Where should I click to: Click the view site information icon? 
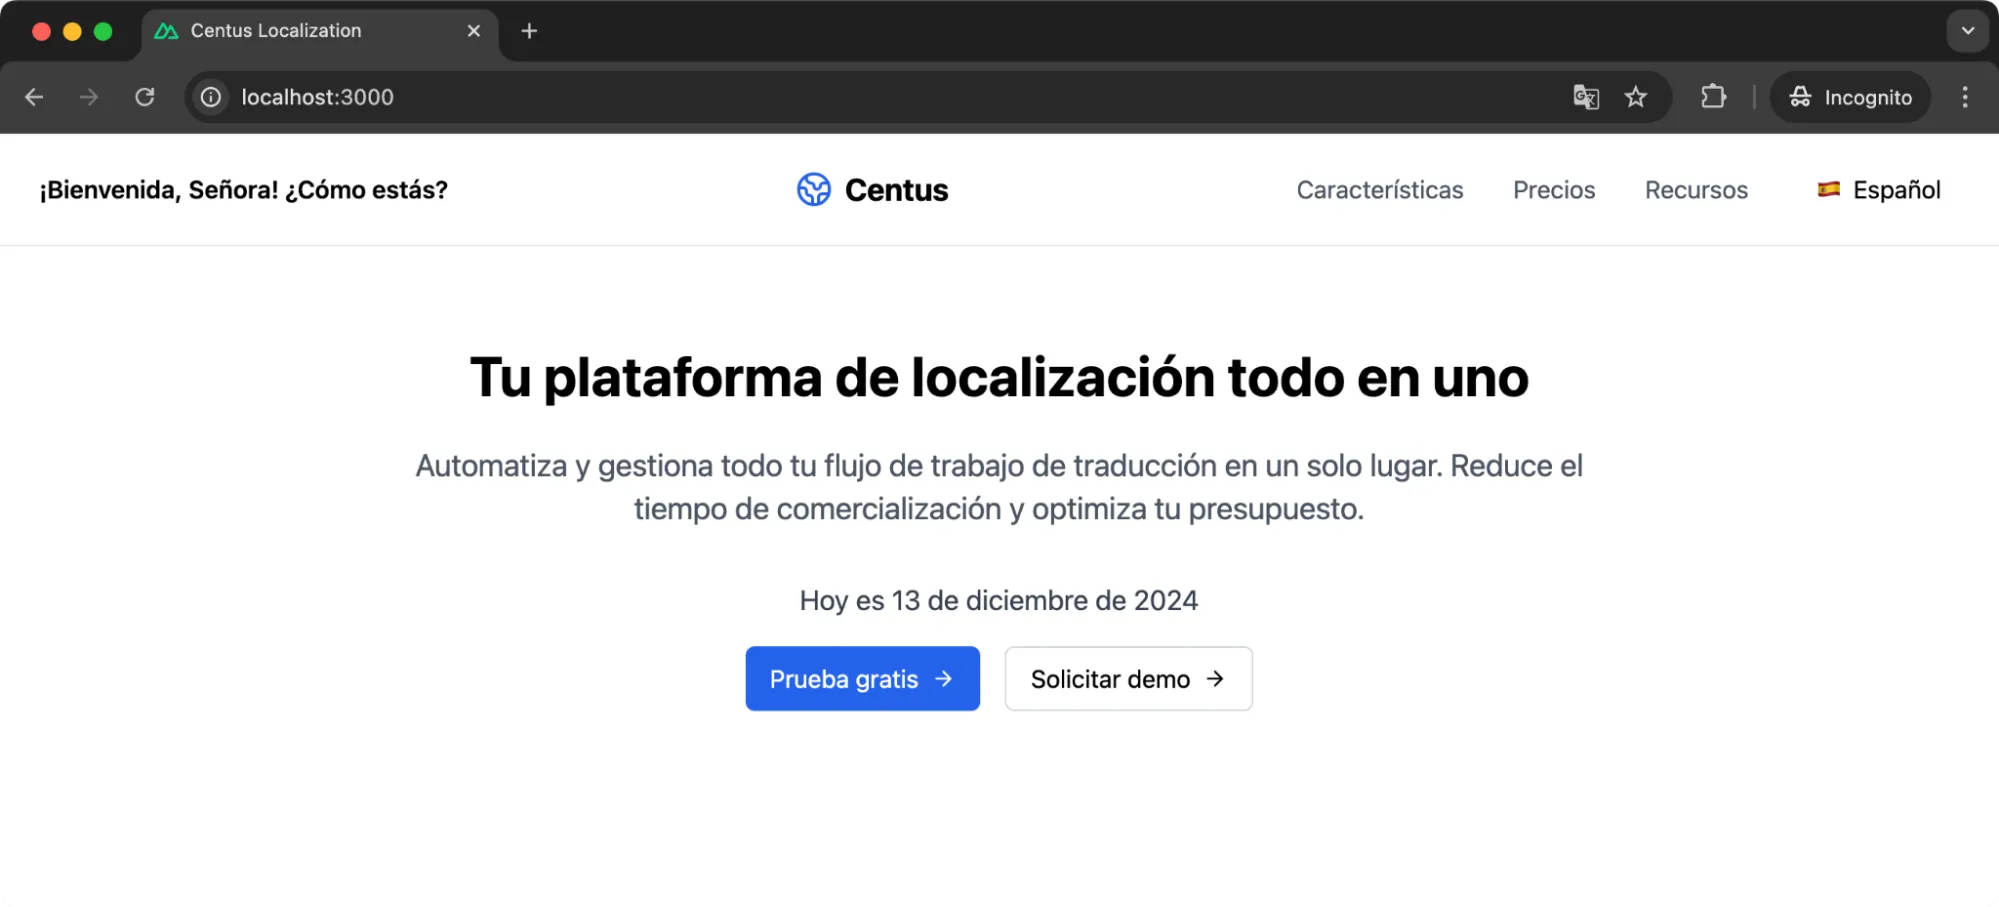210,97
